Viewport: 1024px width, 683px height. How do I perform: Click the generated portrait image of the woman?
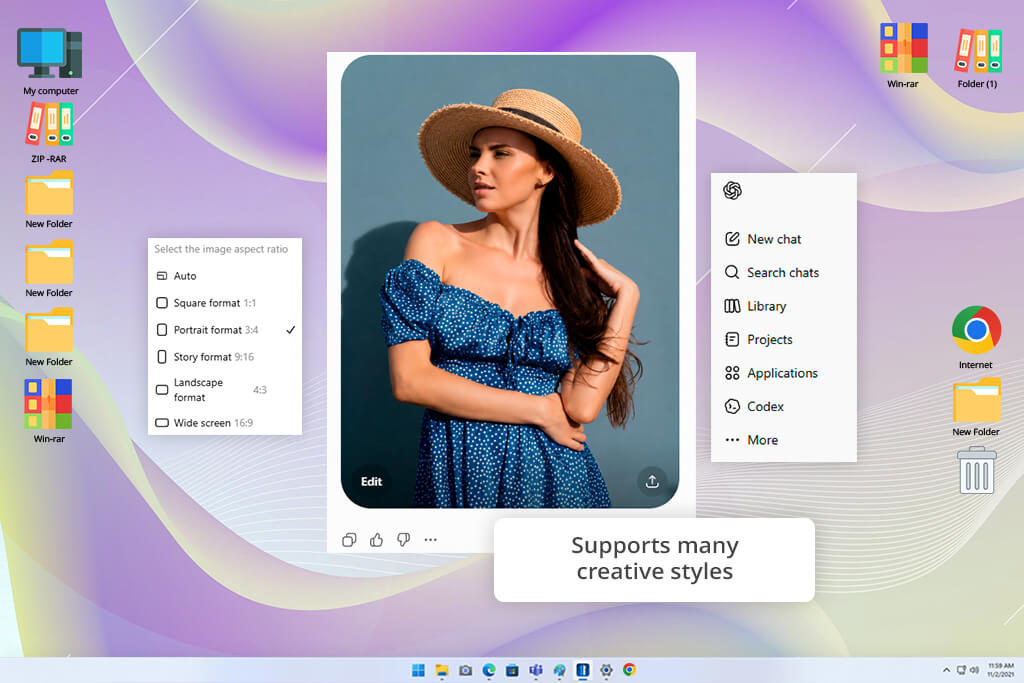(x=510, y=281)
